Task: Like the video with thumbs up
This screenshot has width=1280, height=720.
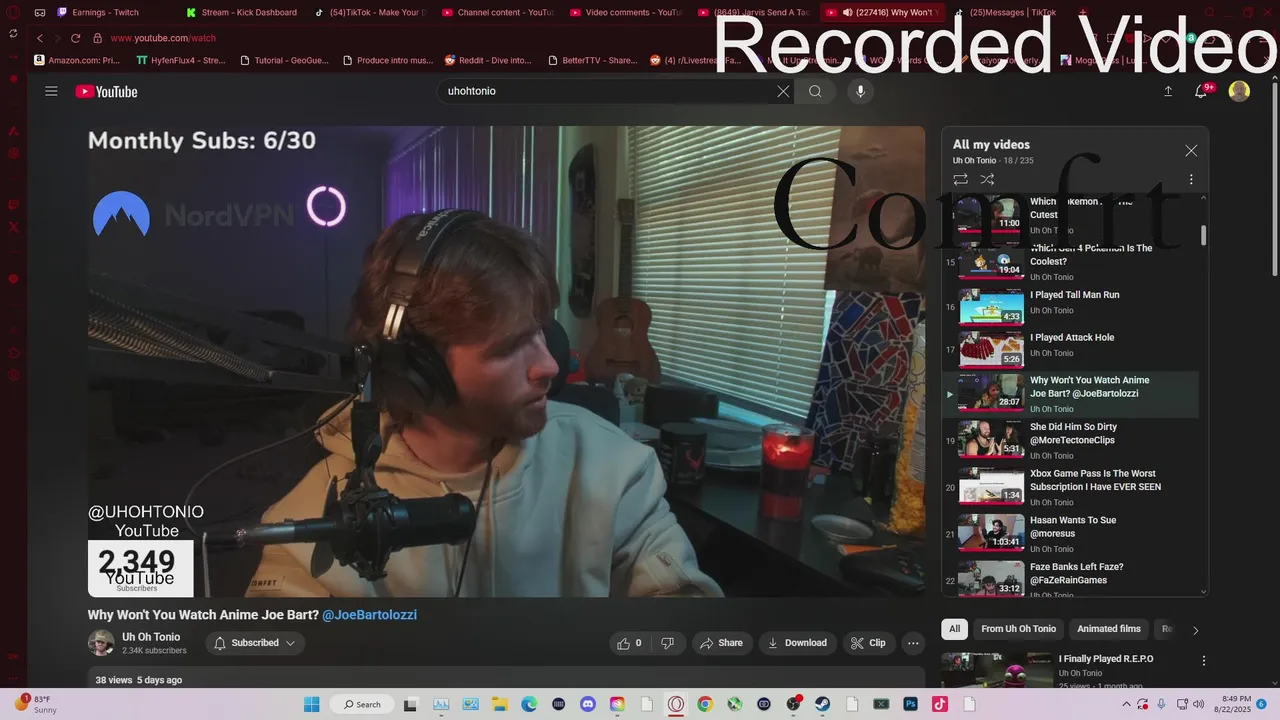Action: pyautogui.click(x=630, y=643)
